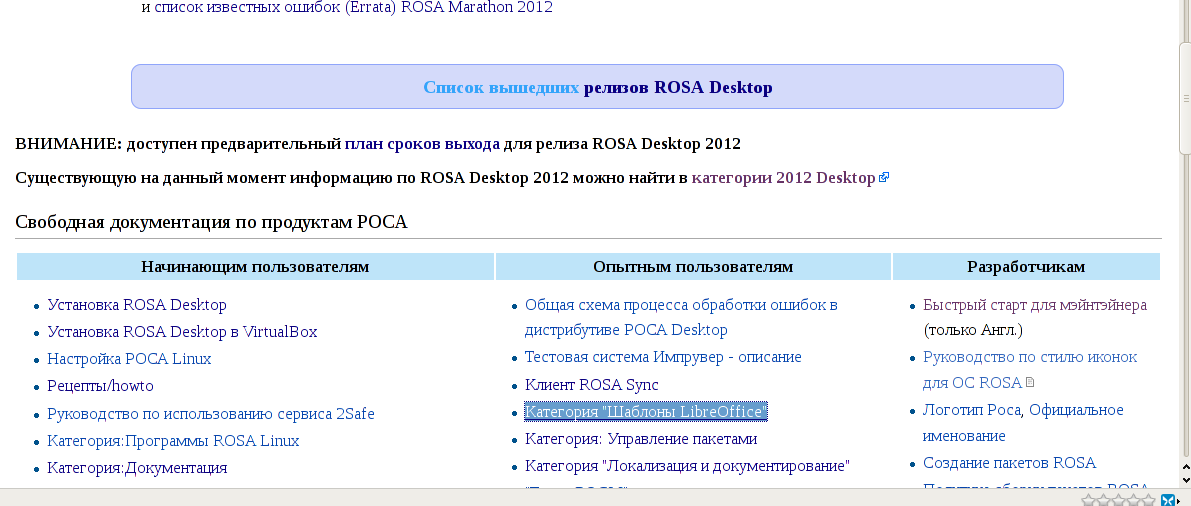
Task: Open 'Локализация и документирование' category
Action: pyautogui.click(x=687, y=466)
